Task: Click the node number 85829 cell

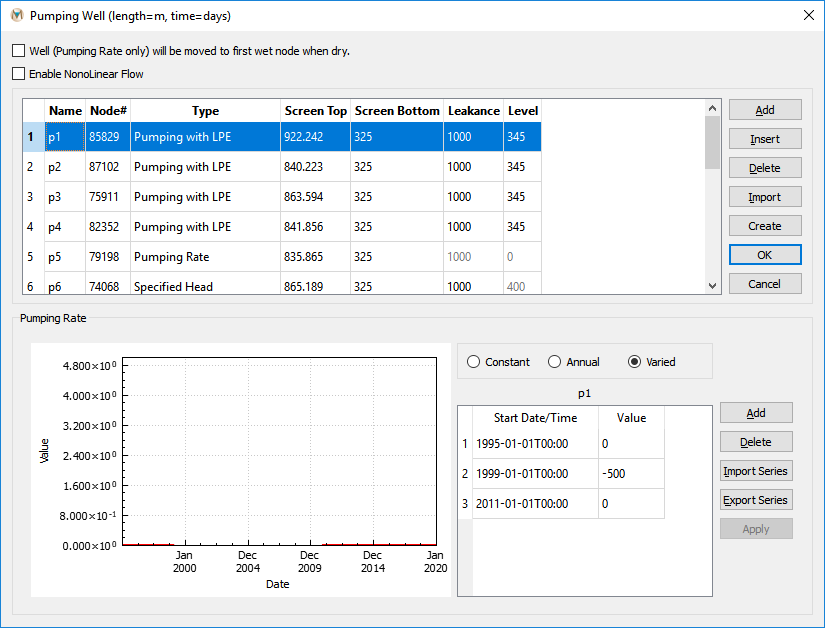Action: [108, 137]
